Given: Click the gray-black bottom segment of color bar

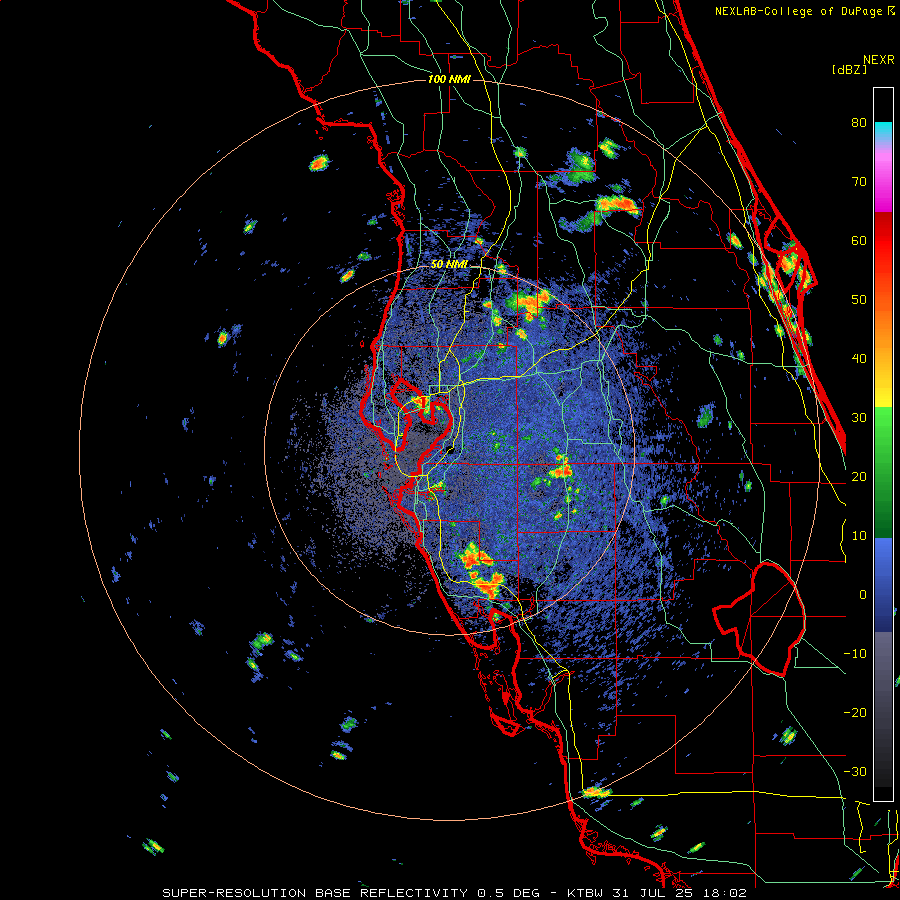Looking at the screenshot, I should (883, 709).
